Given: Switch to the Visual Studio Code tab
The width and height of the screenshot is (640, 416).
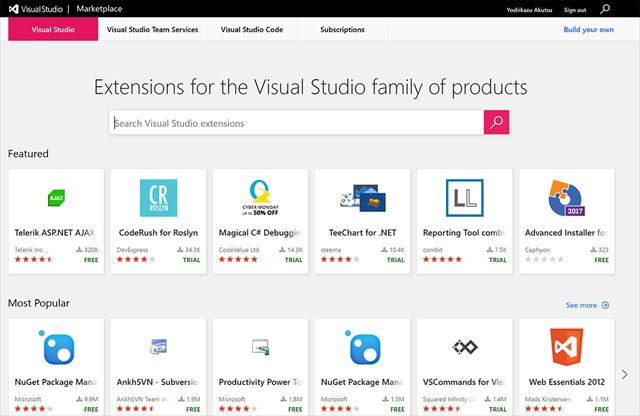Looking at the screenshot, I should (252, 29).
